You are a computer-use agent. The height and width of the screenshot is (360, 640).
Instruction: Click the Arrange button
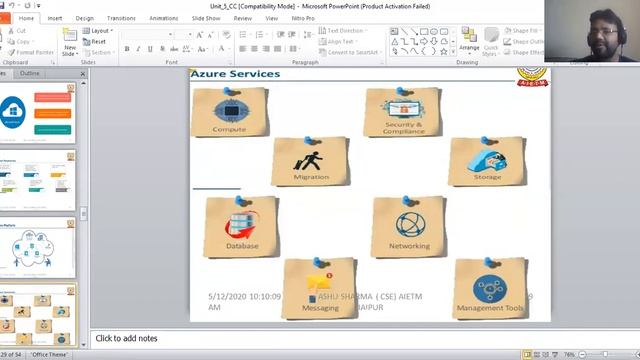point(469,41)
